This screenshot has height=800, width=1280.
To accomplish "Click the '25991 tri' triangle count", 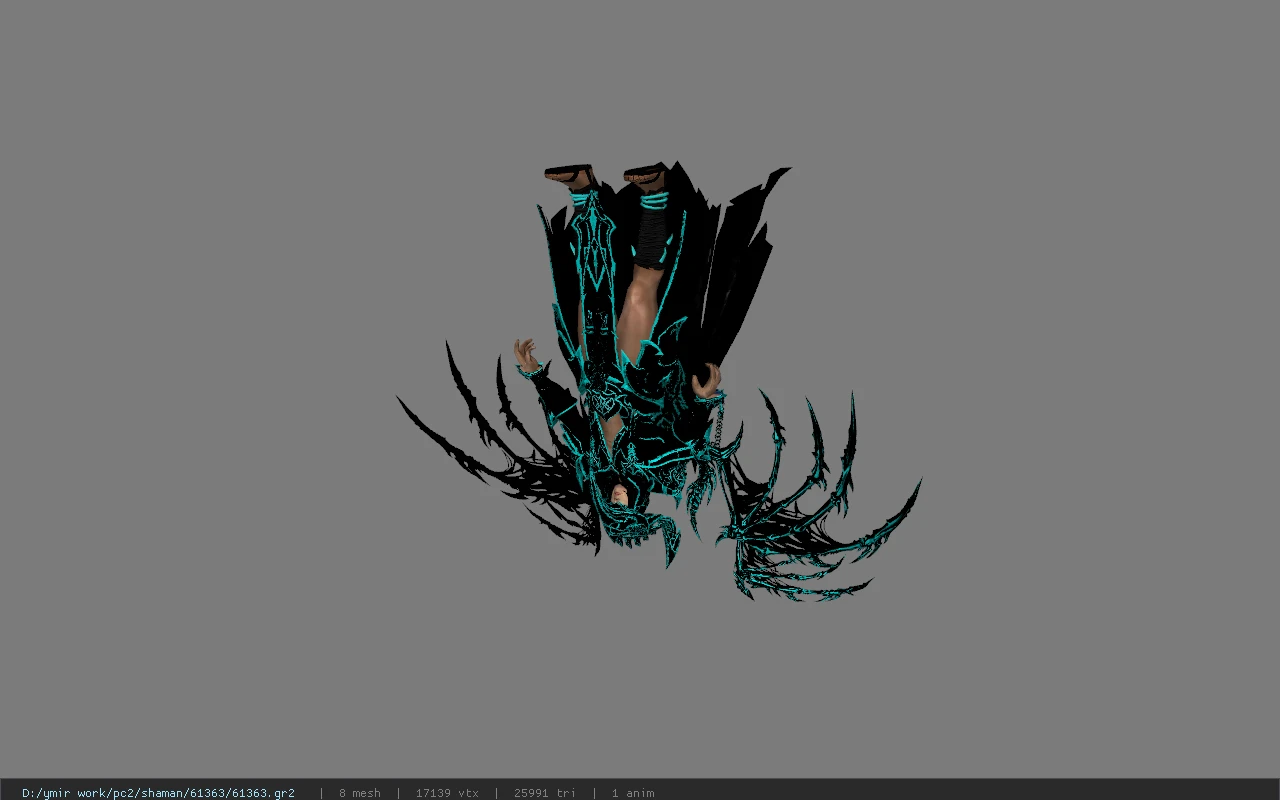I will (545, 793).
